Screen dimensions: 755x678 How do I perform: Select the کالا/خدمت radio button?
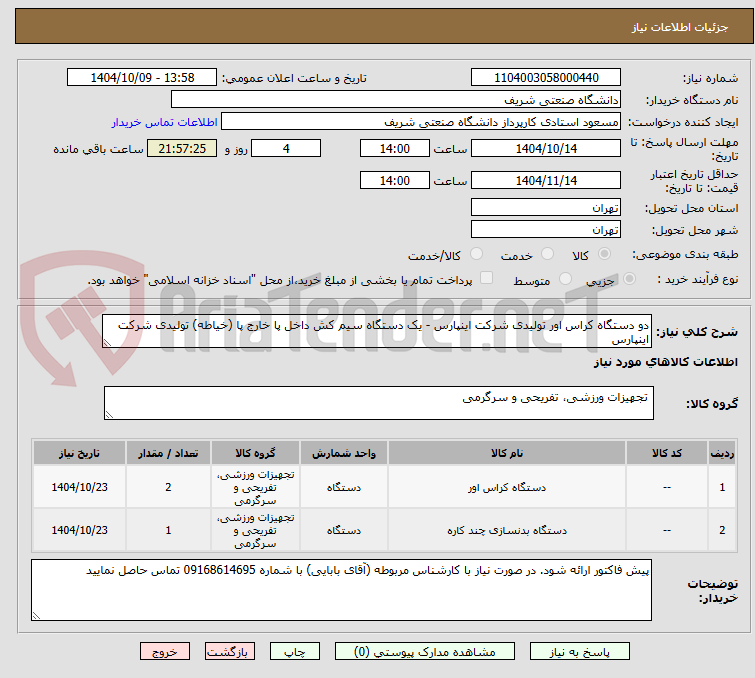coord(476,254)
